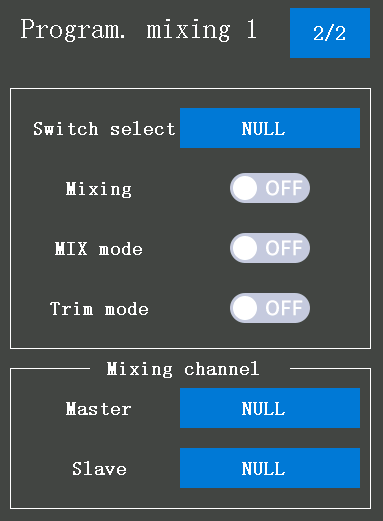Tap the white knob of Trim mode switch
The width and height of the screenshot is (383, 521).
[245, 308]
